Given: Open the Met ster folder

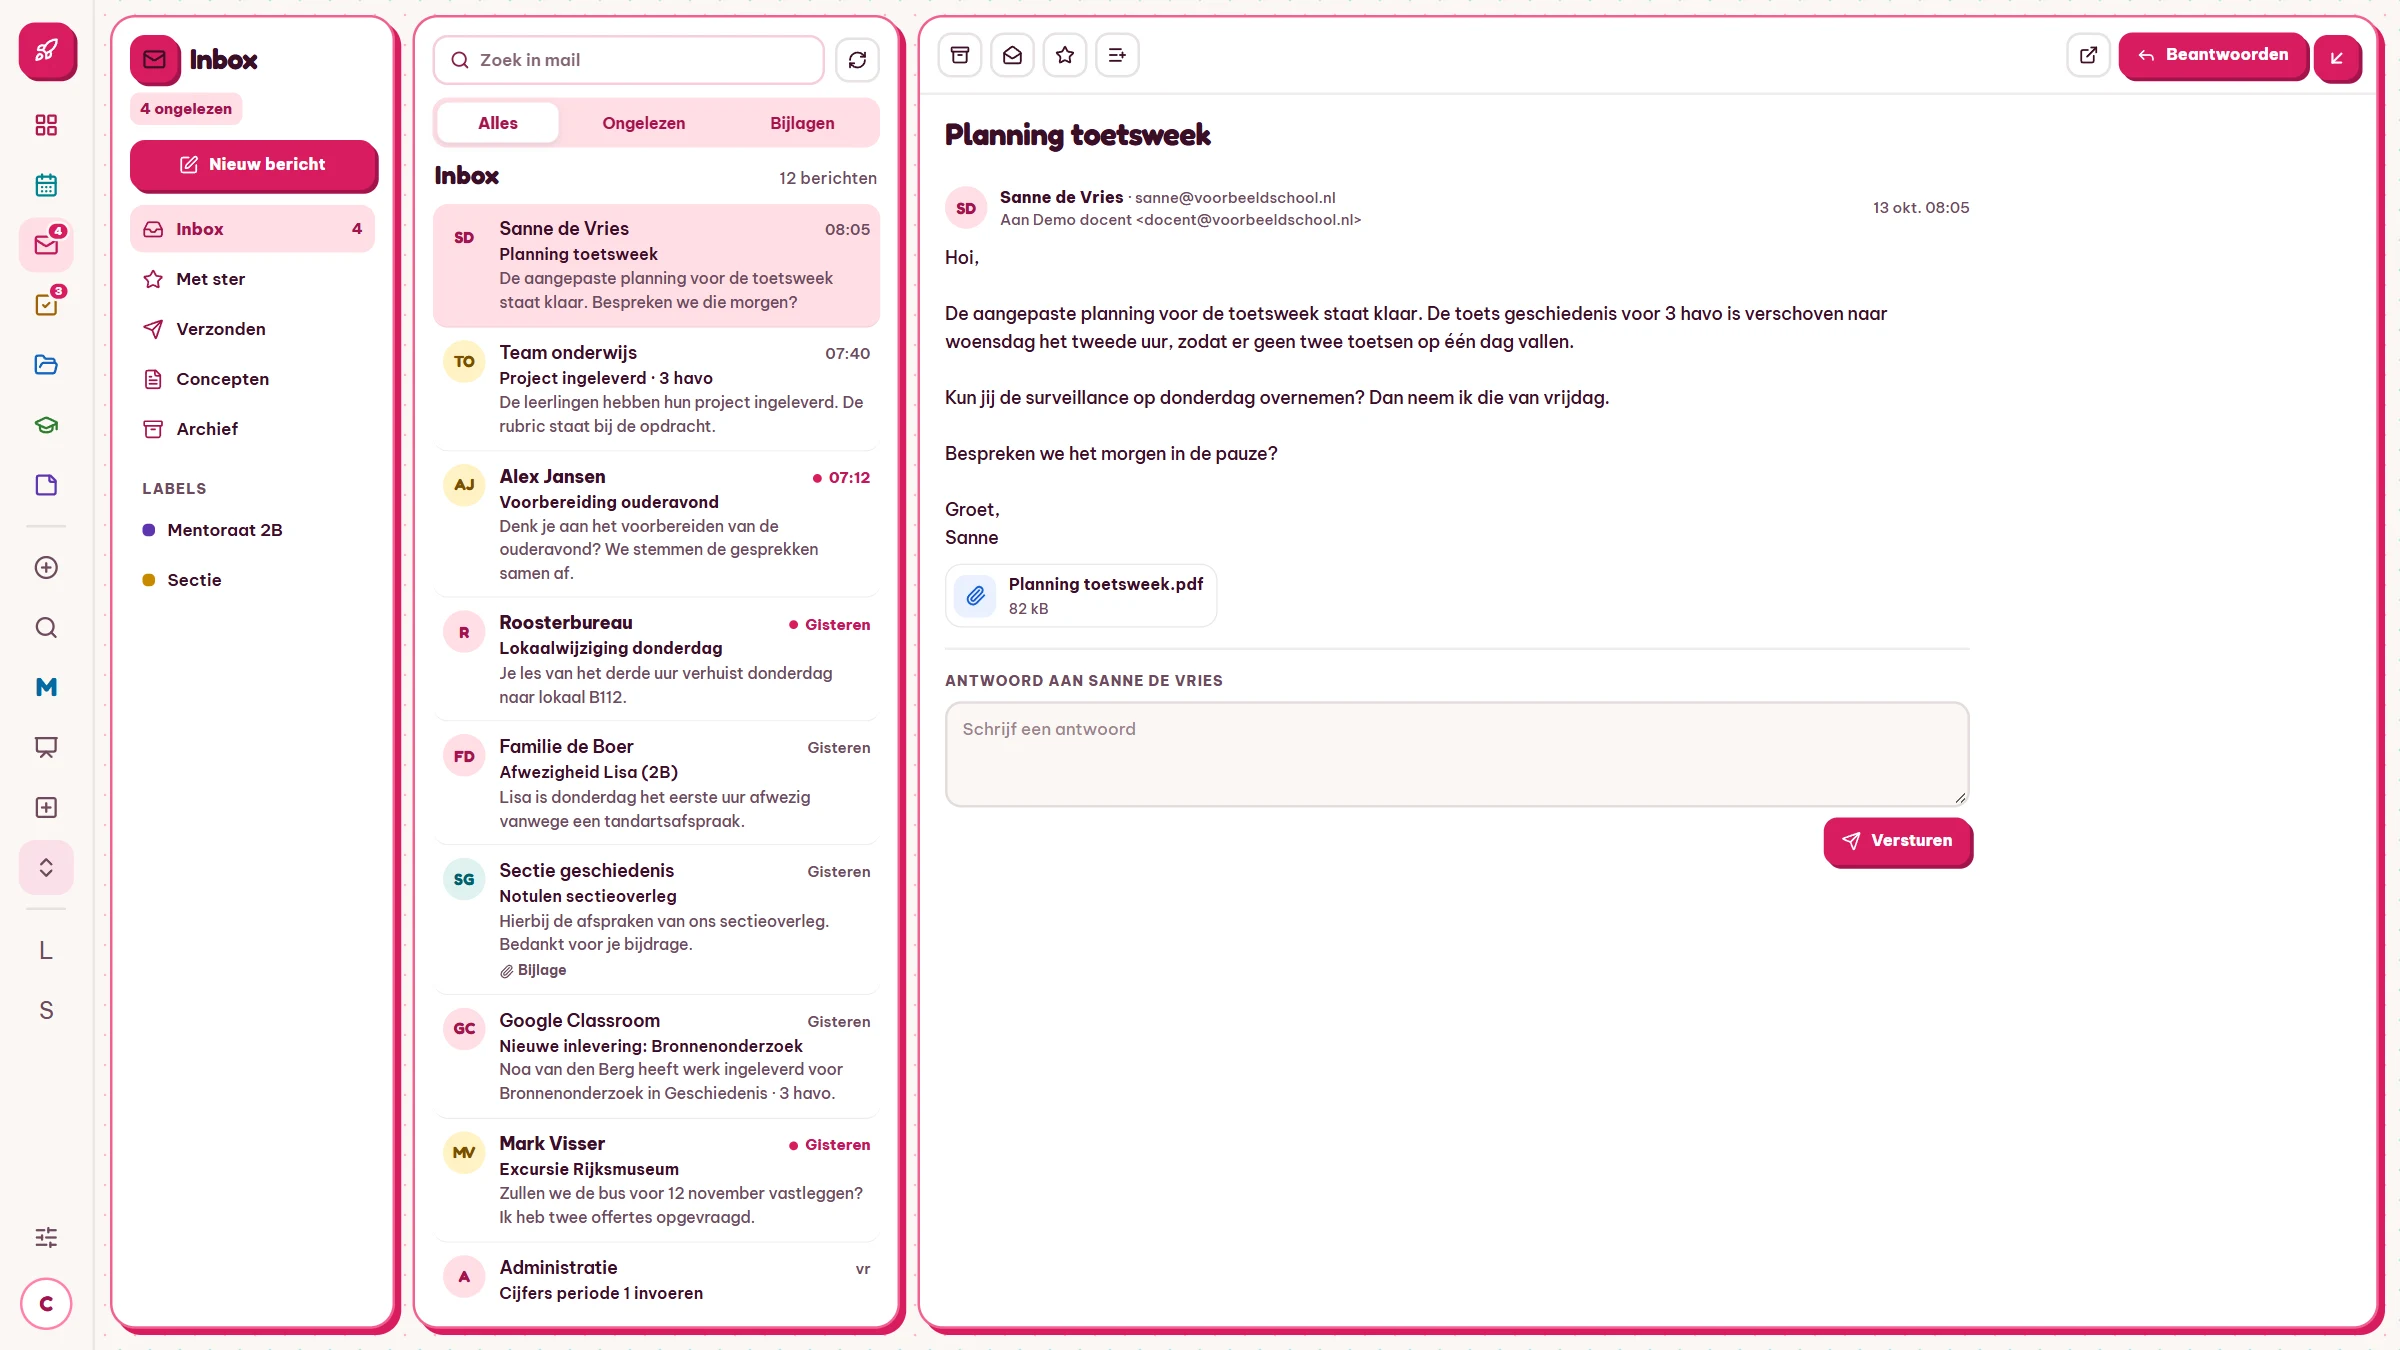Looking at the screenshot, I should [x=252, y=279].
